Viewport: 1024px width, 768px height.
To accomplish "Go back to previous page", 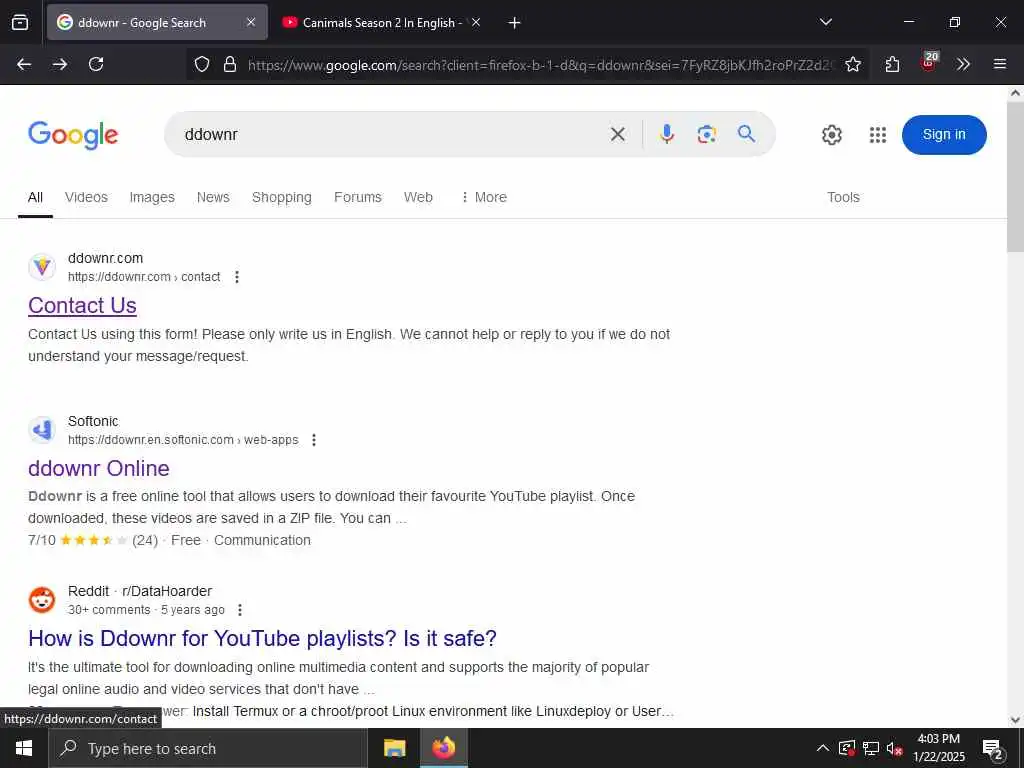I will [24, 64].
